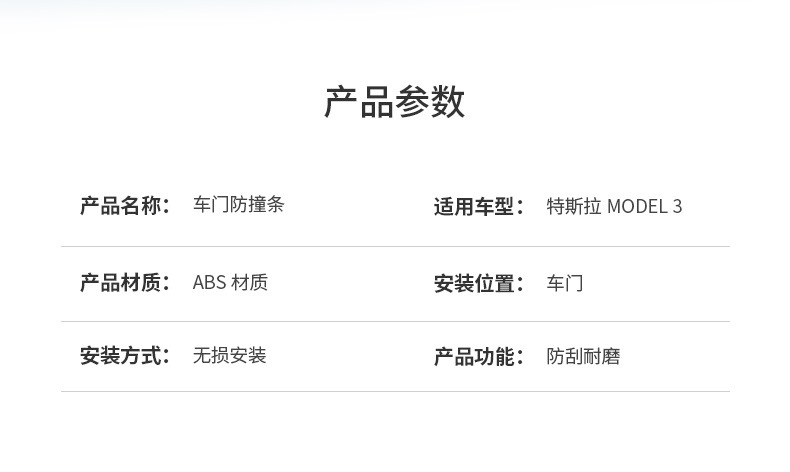This screenshot has height=472, width=790.
Task: Select the 产品名称 label
Action: [124, 206]
